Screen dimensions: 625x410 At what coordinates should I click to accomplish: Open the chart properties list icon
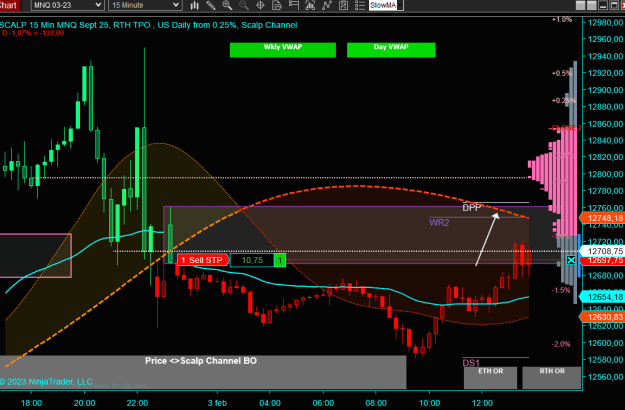pos(360,5)
